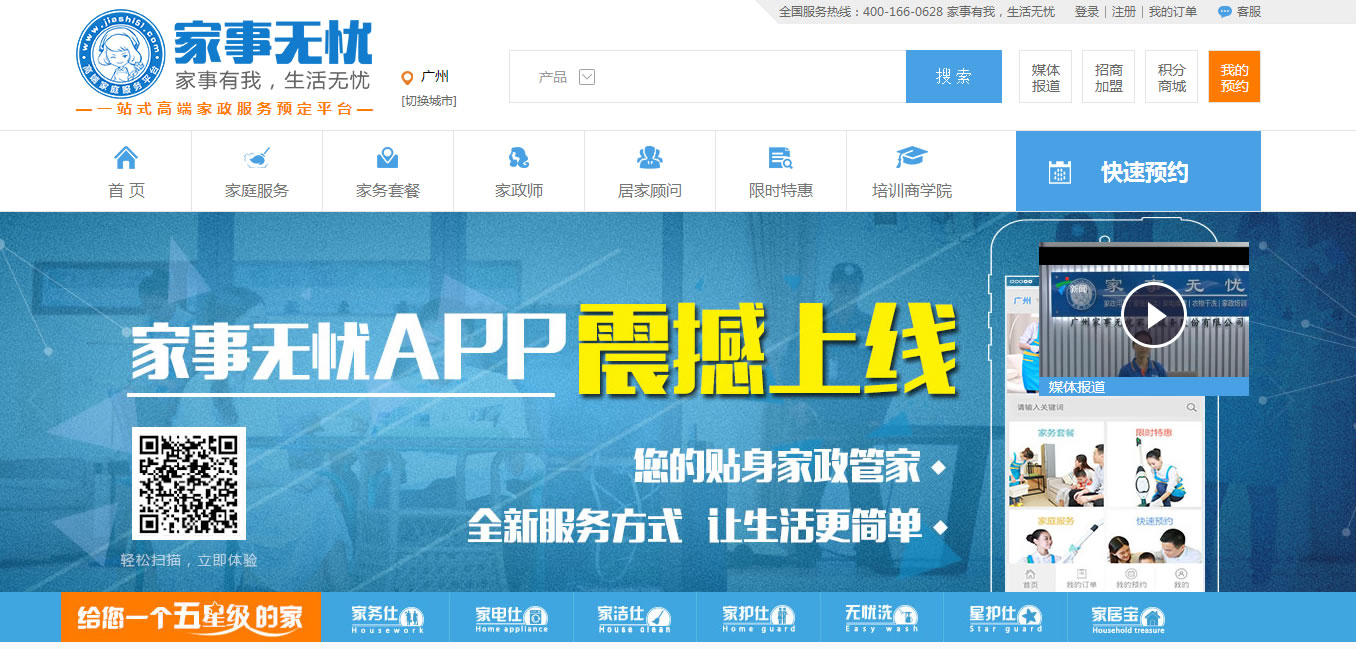1356x649 pixels.
Task: Click the 注册 link in the top bar
Action: click(1124, 12)
